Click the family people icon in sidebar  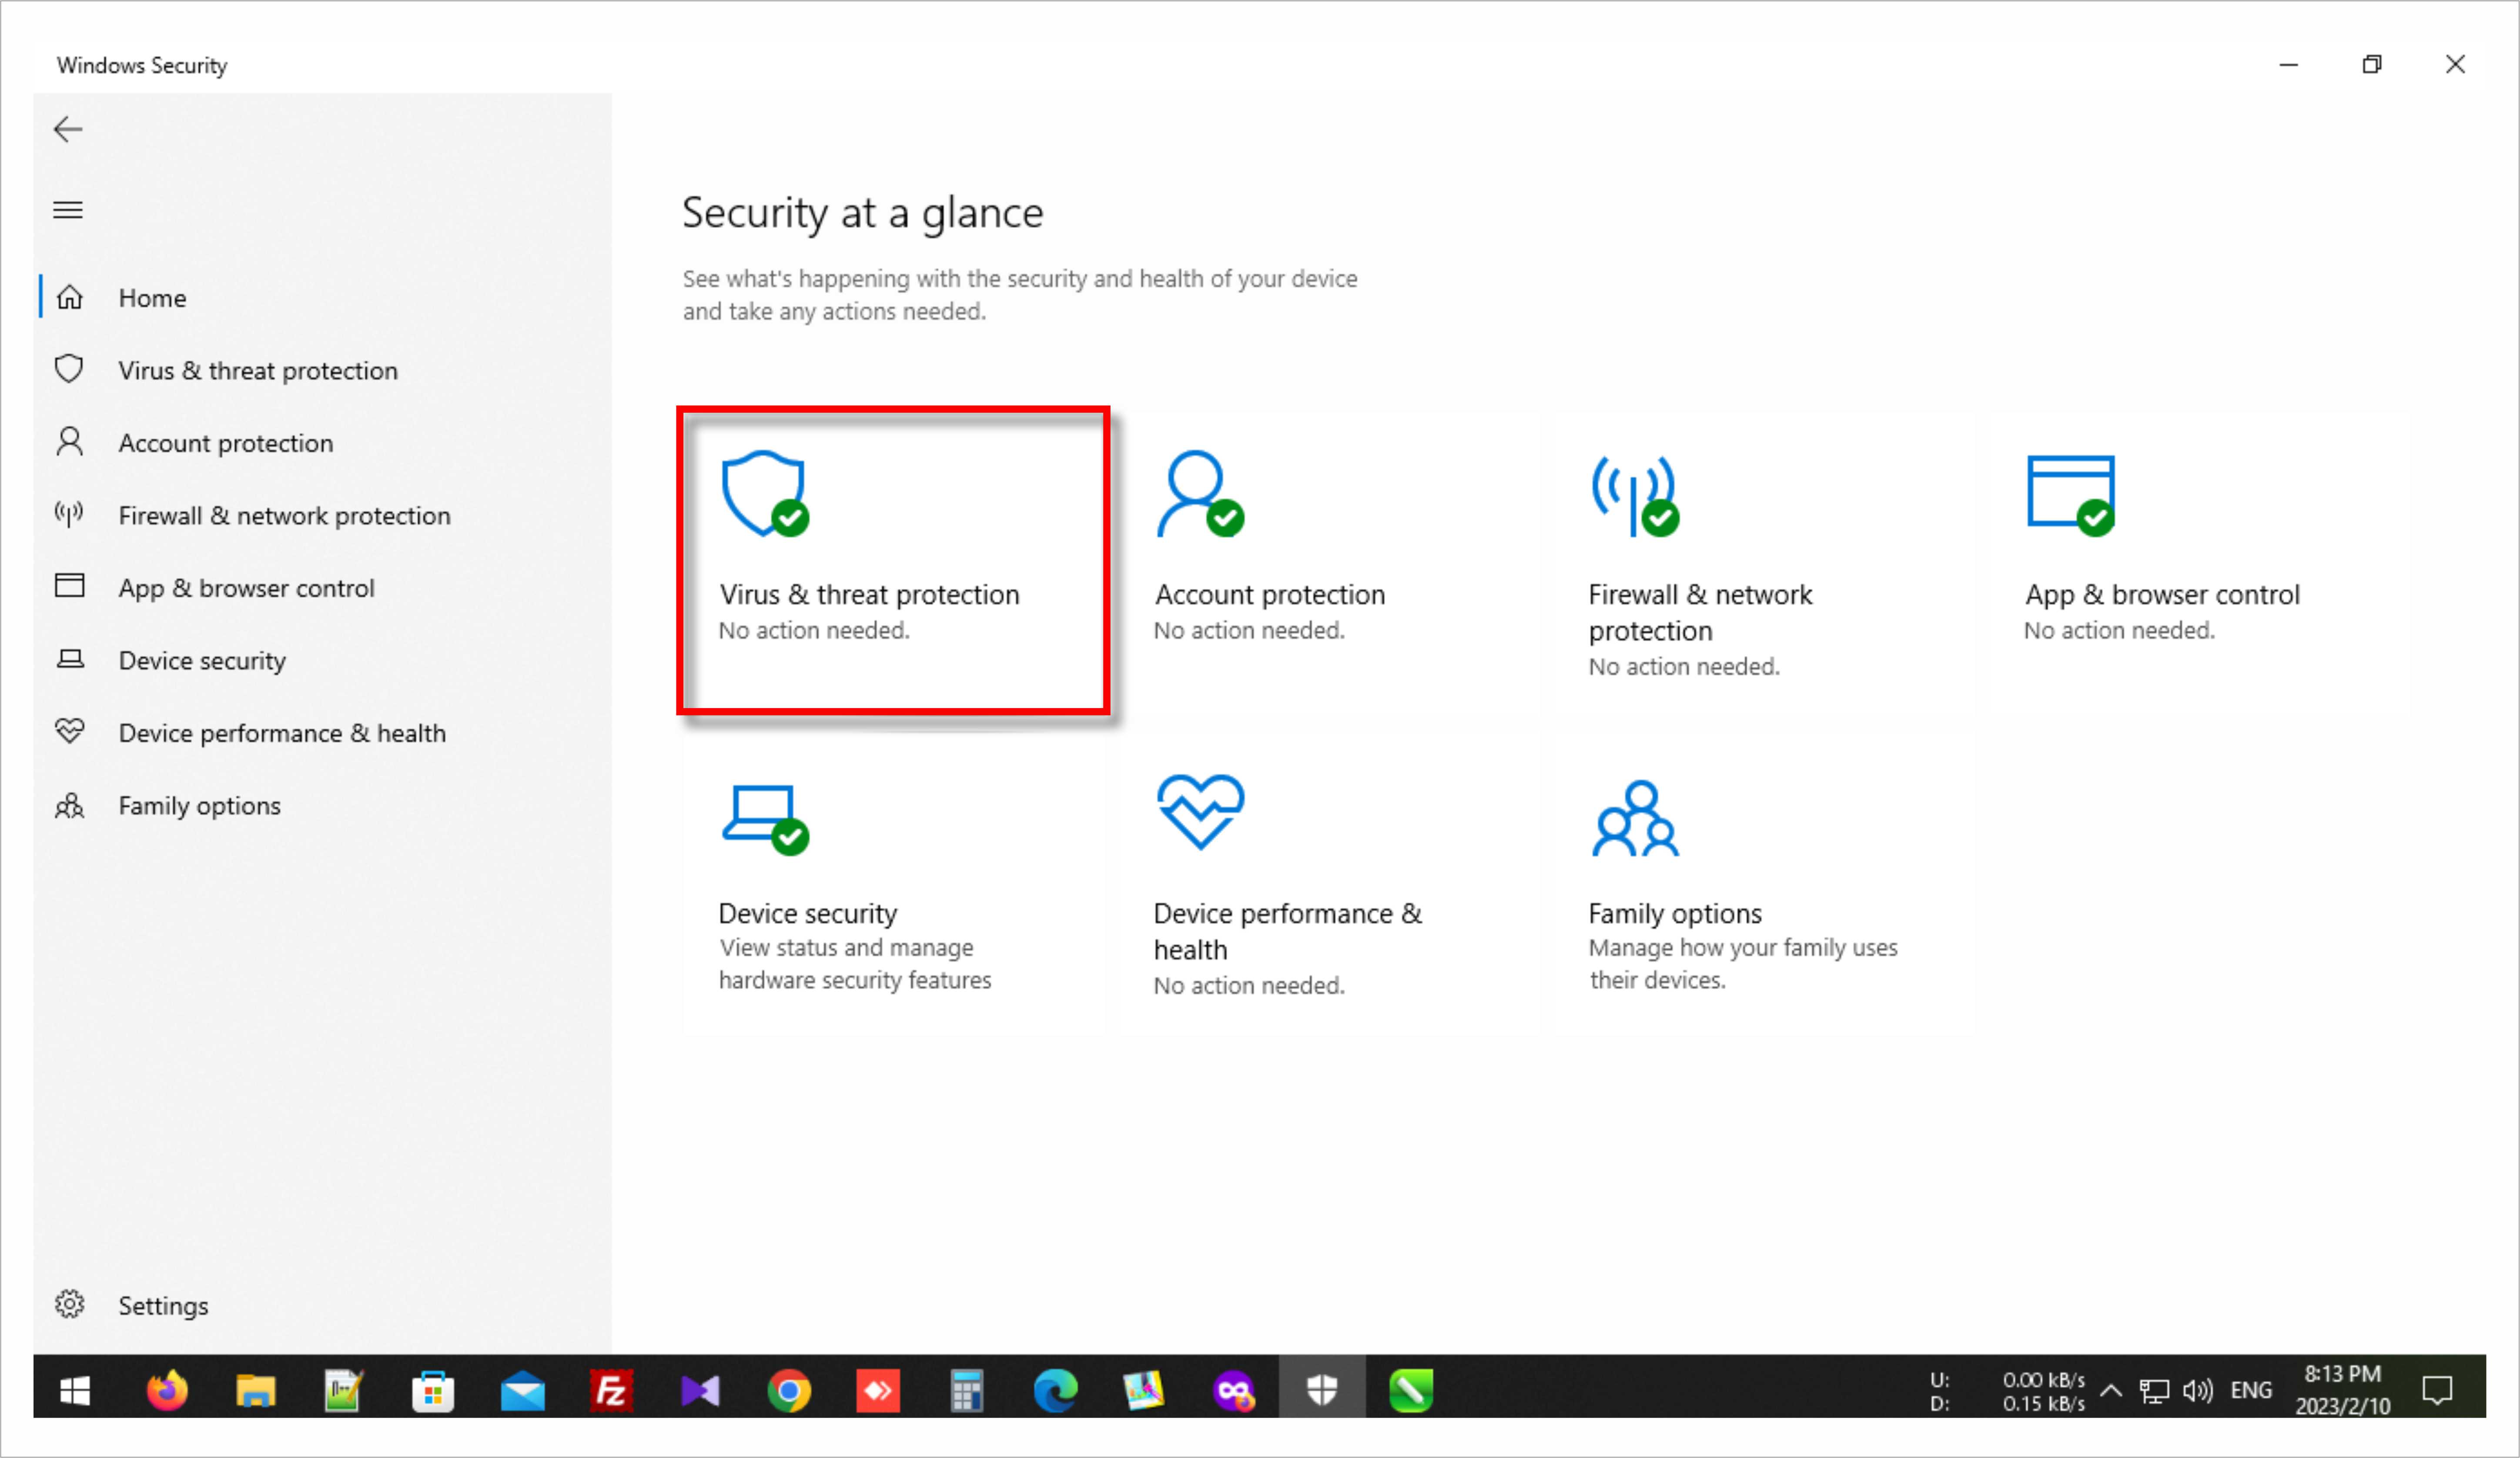[69, 806]
